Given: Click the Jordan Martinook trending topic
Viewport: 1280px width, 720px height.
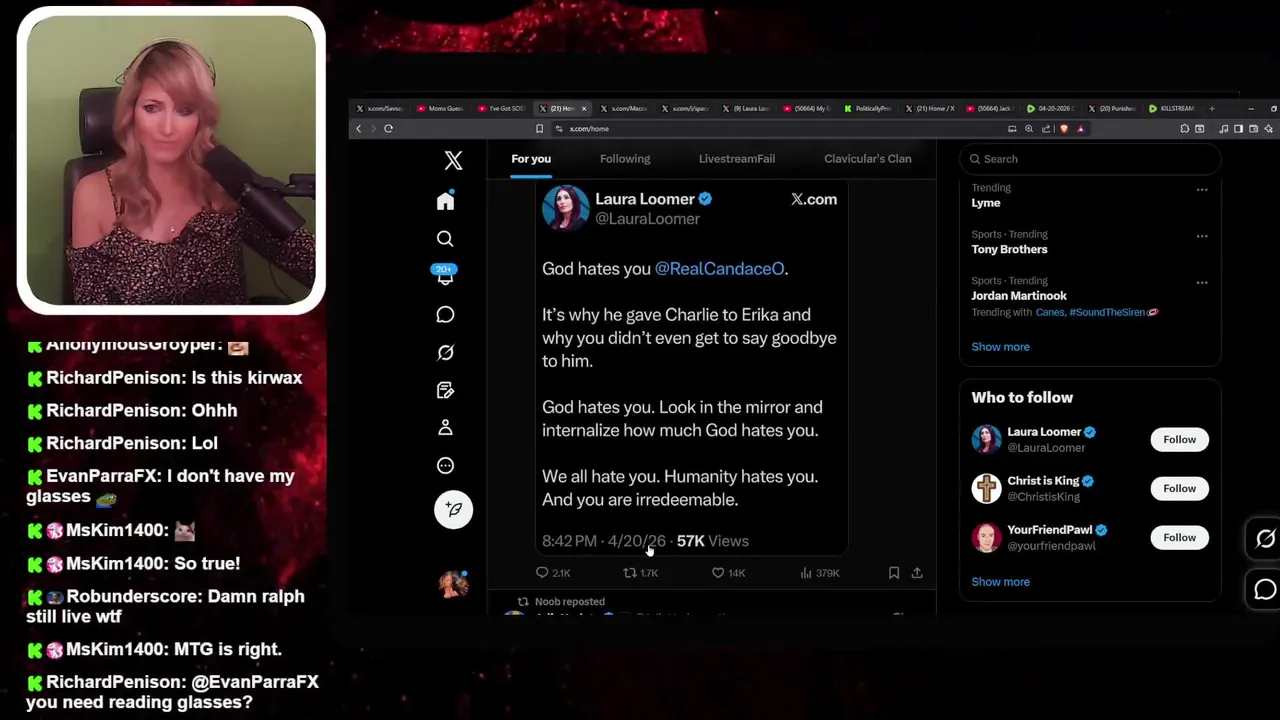Looking at the screenshot, I should pos(1019,296).
